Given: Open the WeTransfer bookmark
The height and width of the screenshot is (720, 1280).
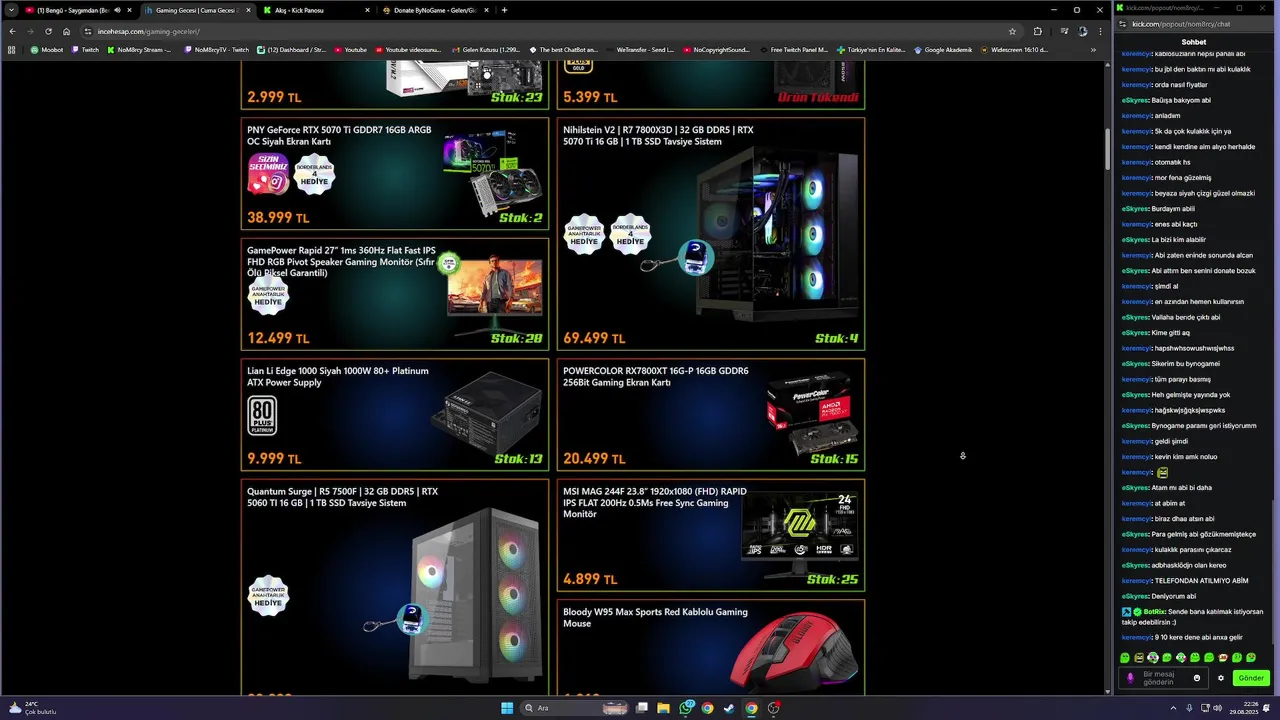Looking at the screenshot, I should coord(639,49).
